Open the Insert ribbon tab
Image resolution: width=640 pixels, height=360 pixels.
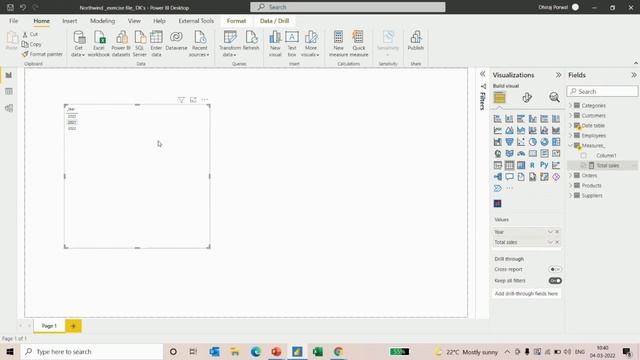(x=69, y=21)
